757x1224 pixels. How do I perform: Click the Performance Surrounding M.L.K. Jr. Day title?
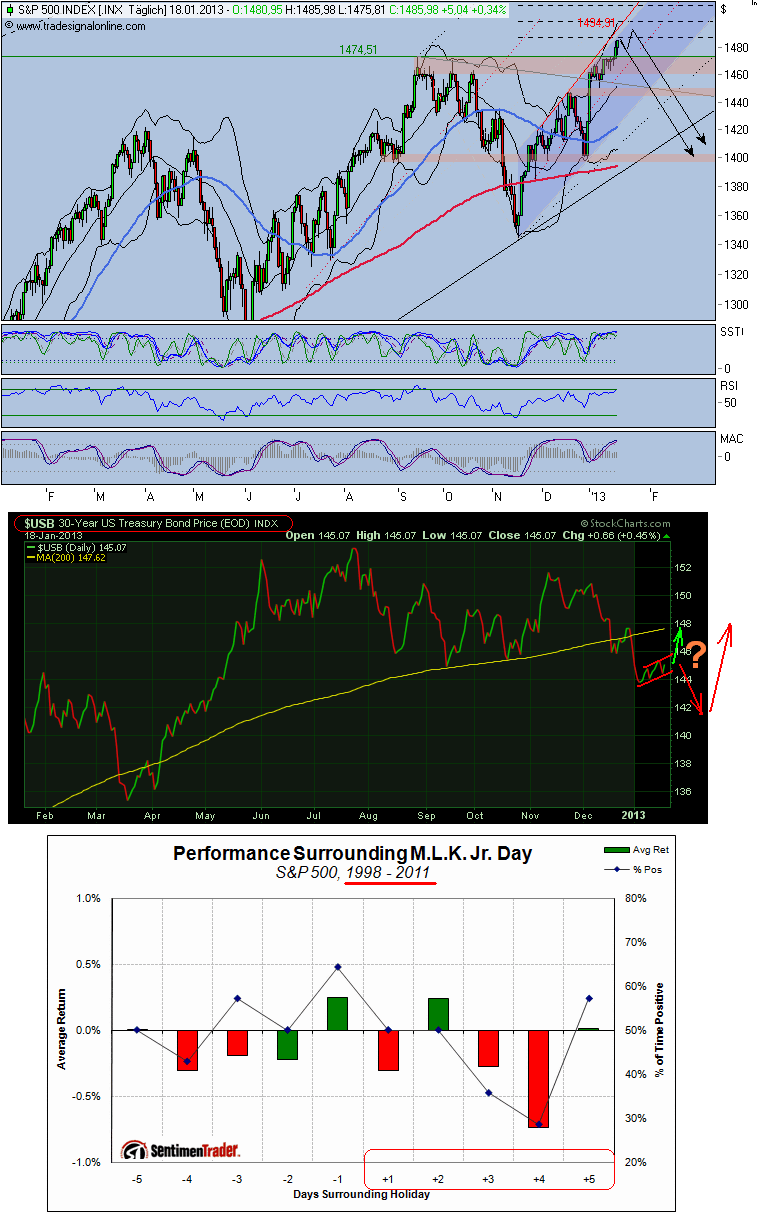[352, 853]
